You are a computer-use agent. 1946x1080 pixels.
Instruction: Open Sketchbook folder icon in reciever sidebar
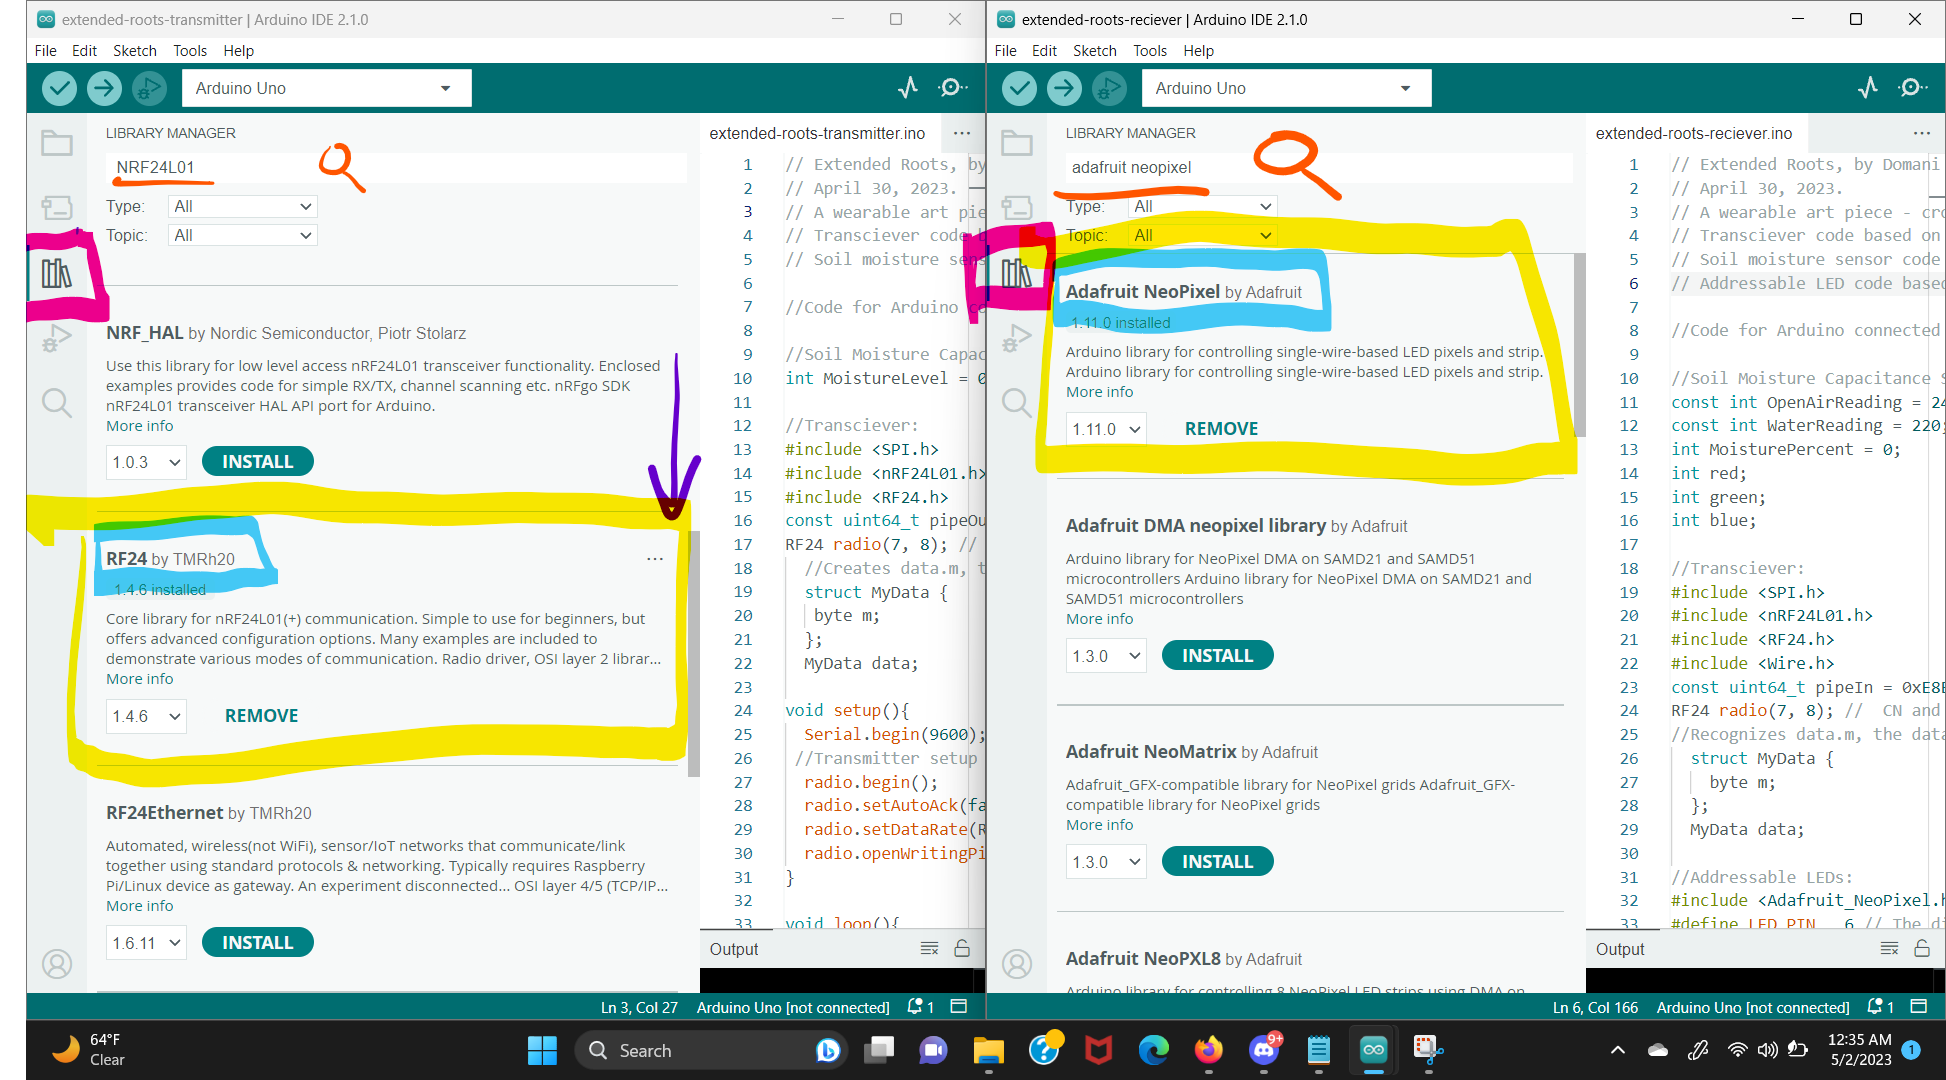[1017, 143]
